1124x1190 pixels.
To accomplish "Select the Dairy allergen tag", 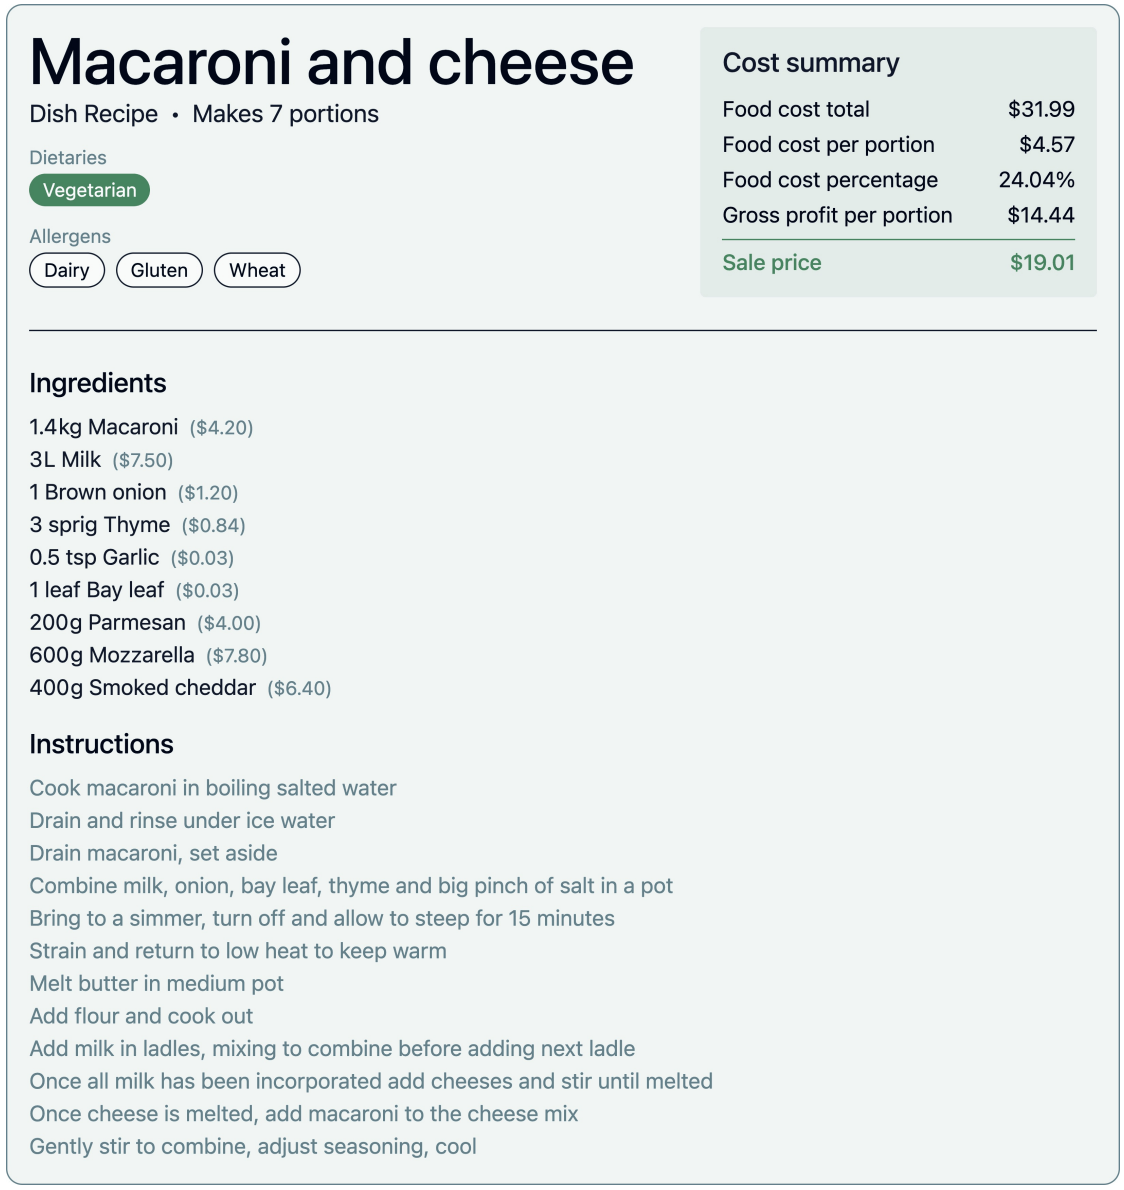I will click(x=67, y=270).
